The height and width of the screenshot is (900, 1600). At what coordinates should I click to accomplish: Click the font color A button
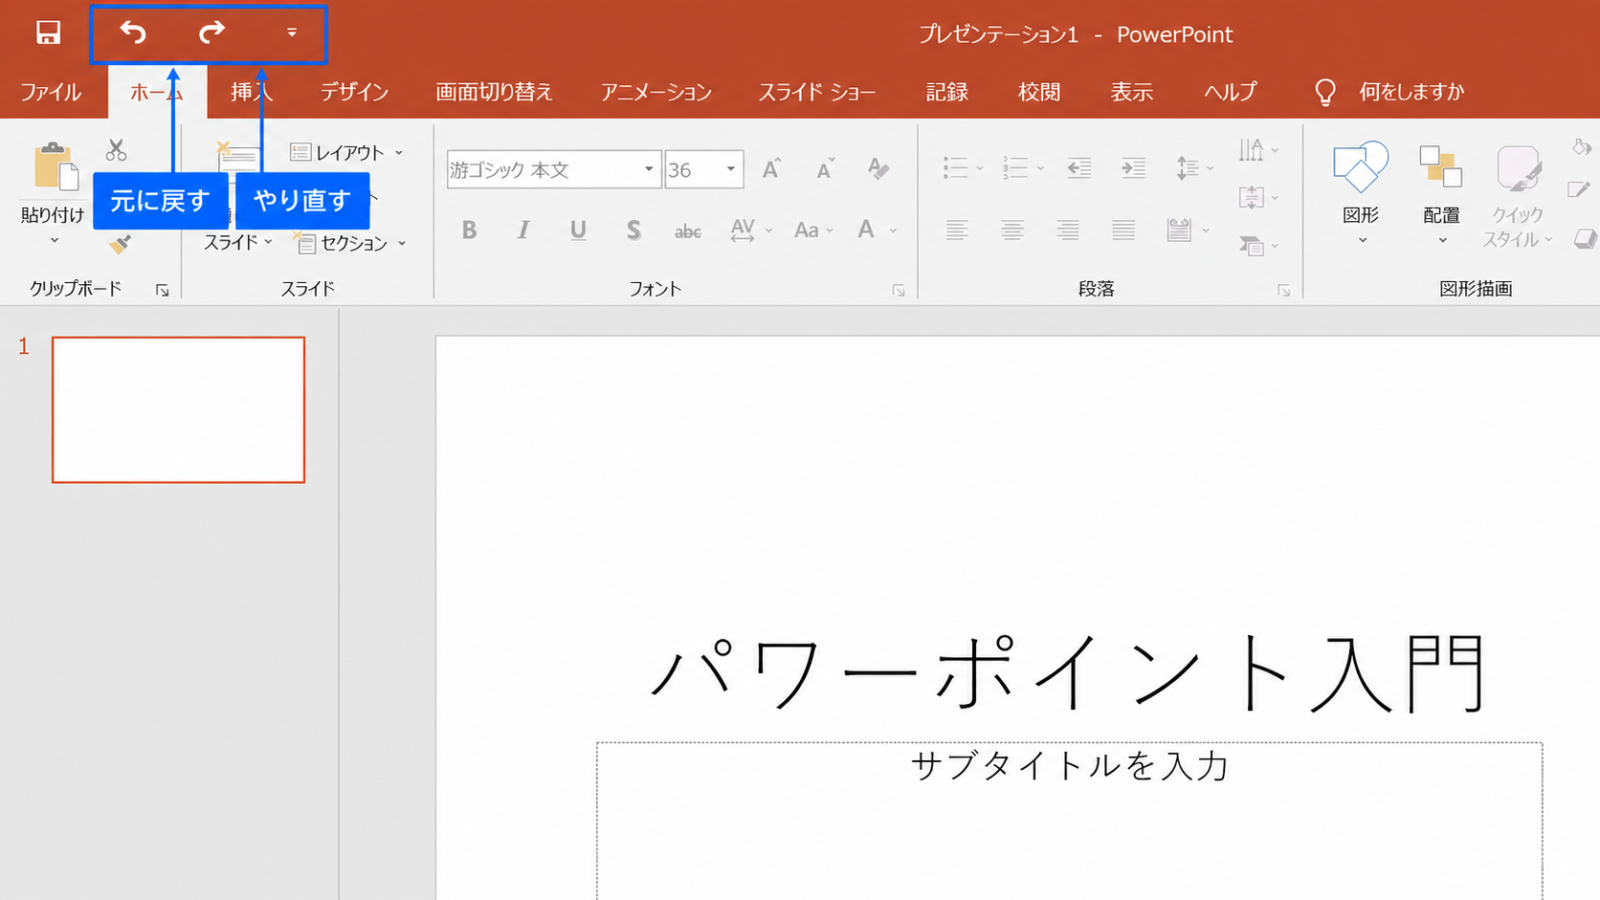866,230
